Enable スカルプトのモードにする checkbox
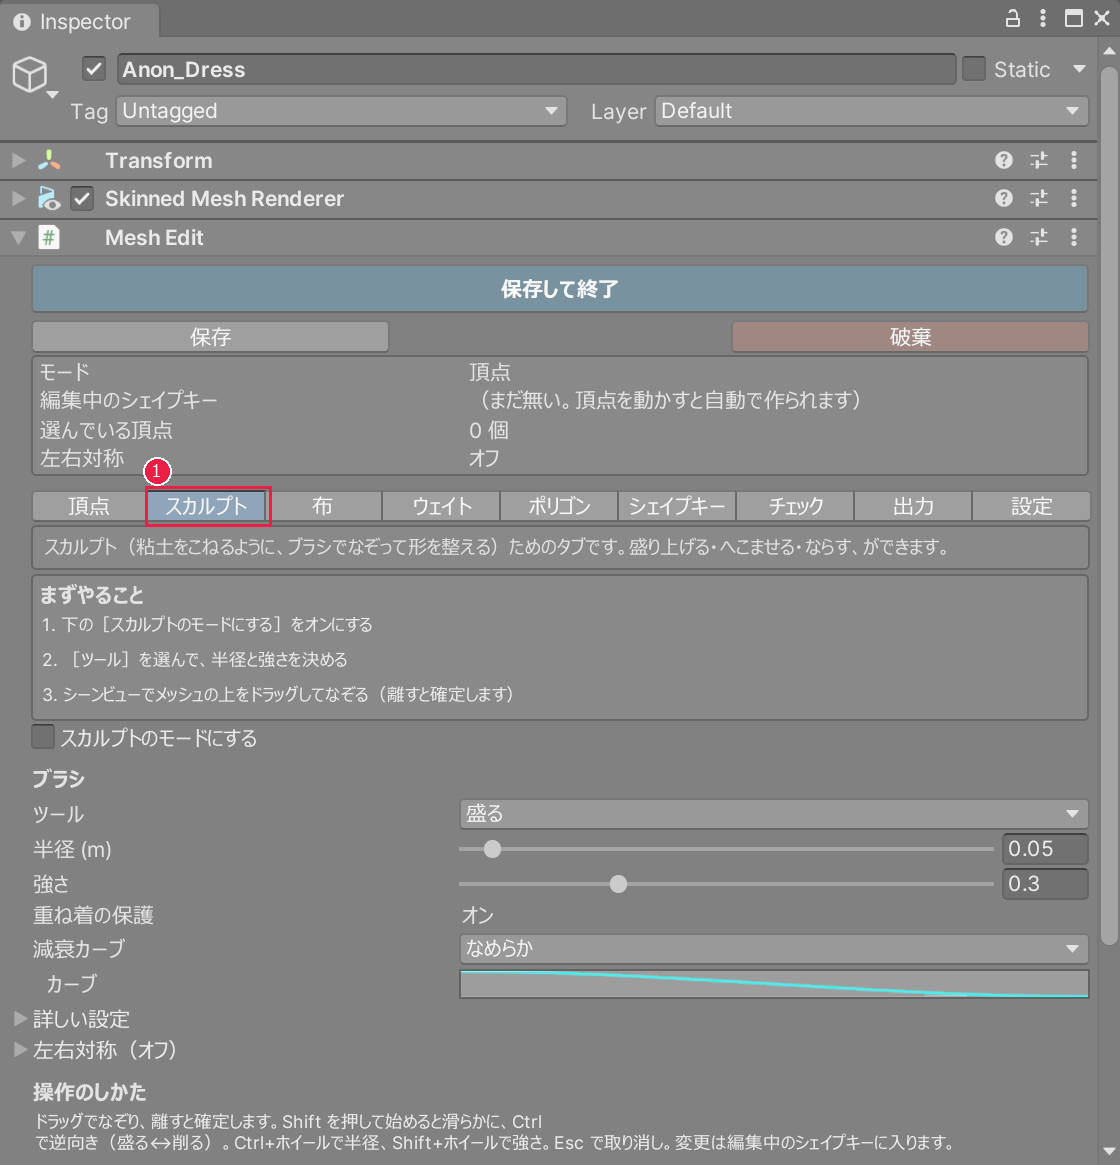The image size is (1120, 1165). 43,737
